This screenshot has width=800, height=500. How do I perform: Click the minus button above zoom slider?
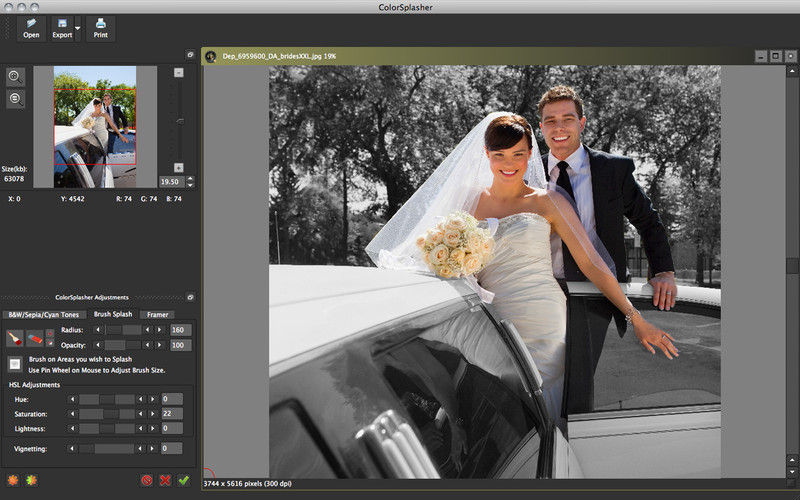pos(179,72)
